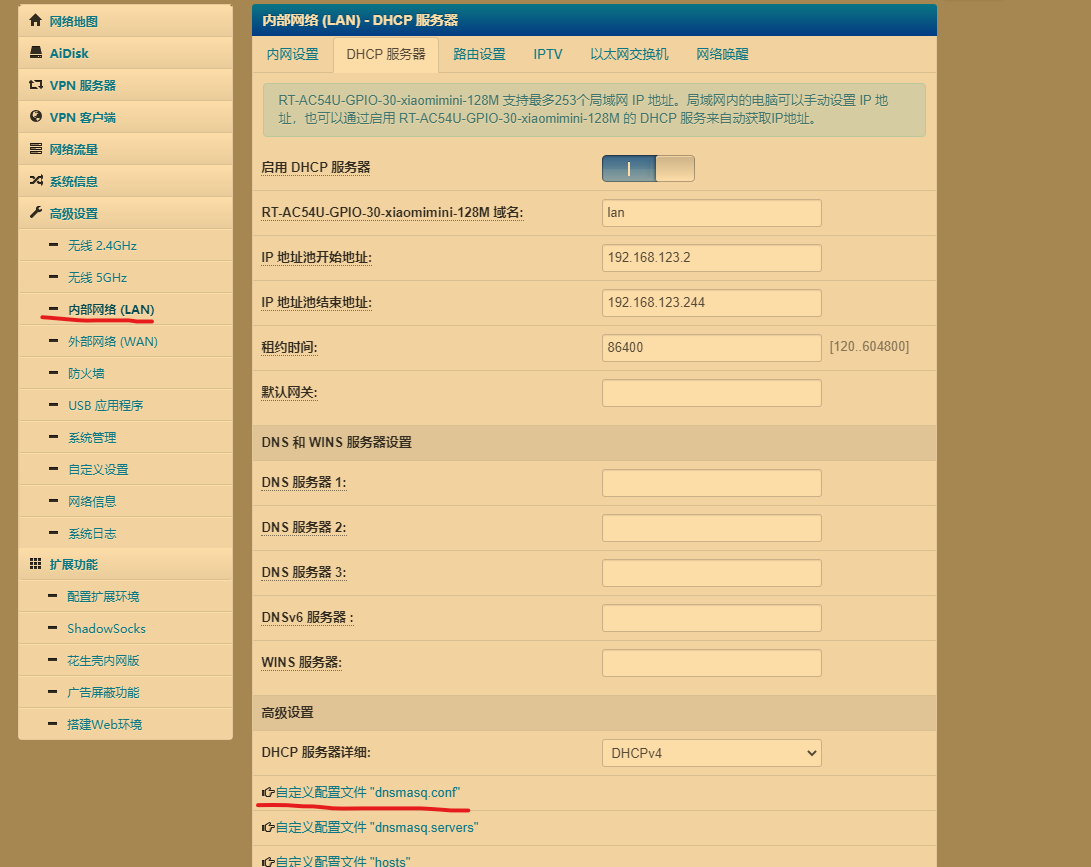
Task: Open the IPTV tab
Action: click(548, 55)
